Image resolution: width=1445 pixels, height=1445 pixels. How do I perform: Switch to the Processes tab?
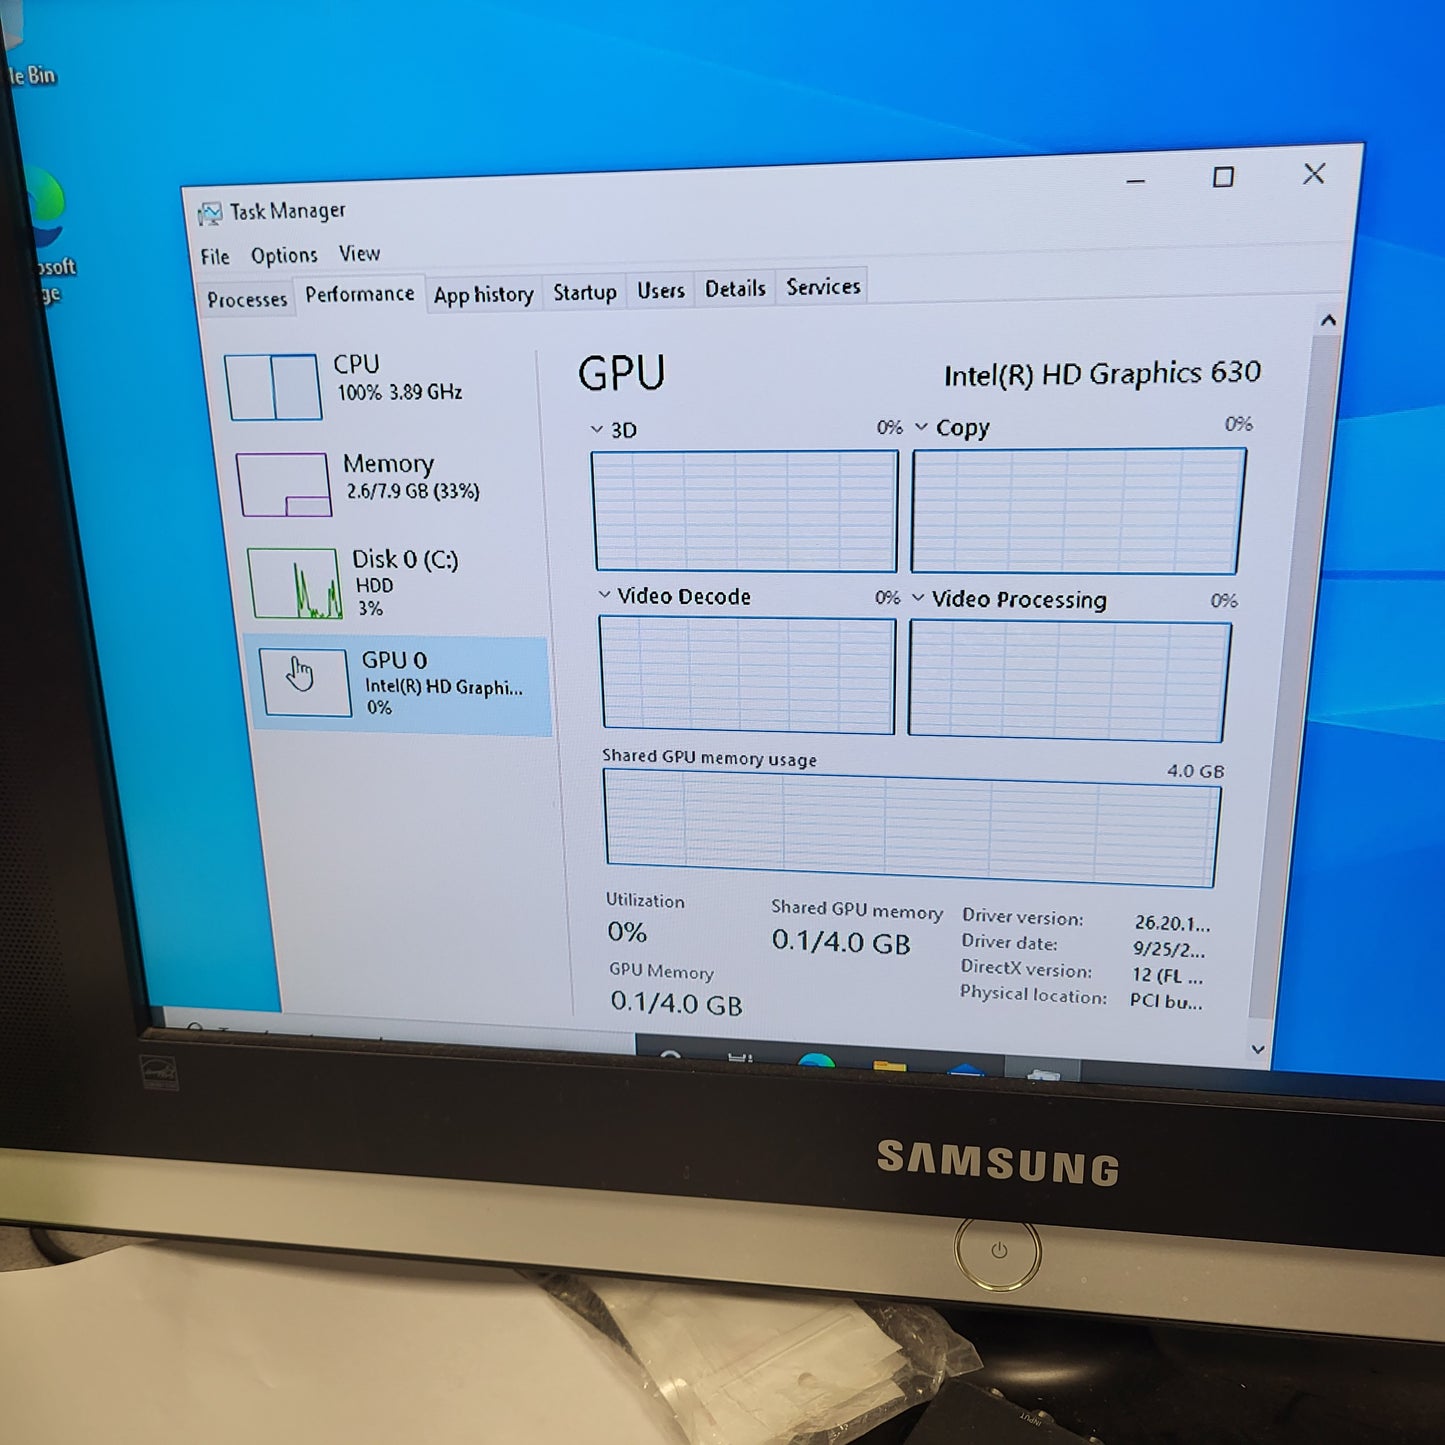247,299
